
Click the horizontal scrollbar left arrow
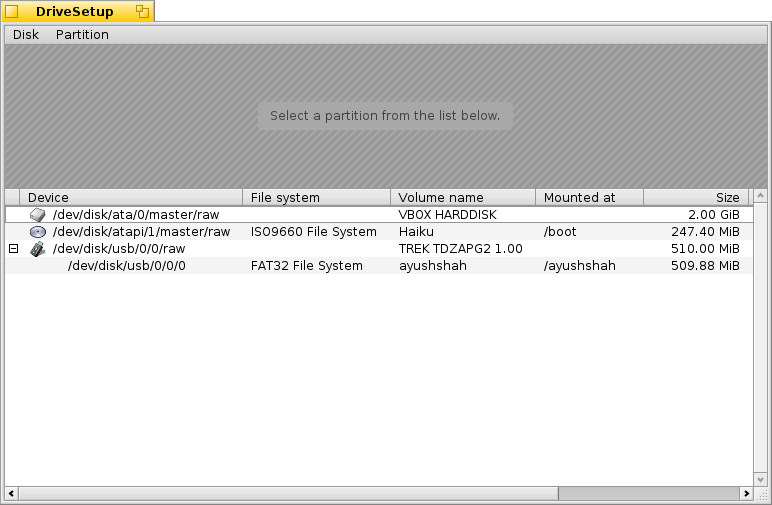12,494
